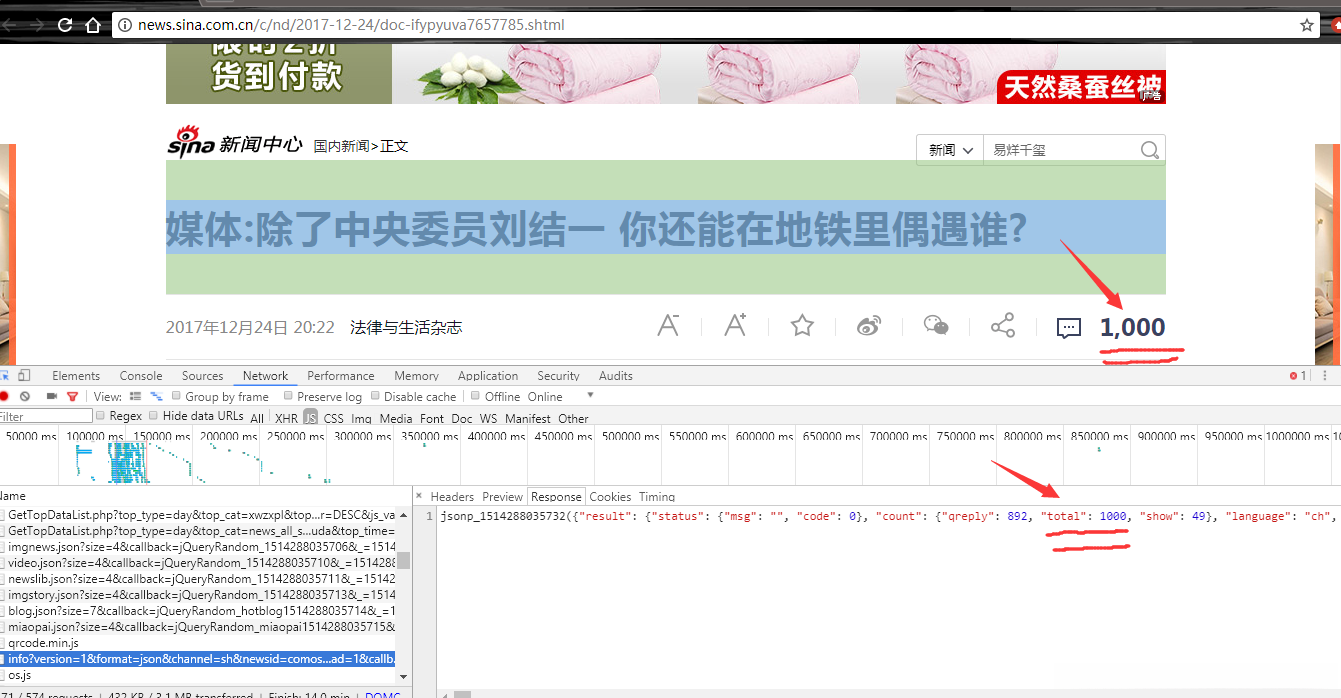Tick the Offline checkbox
This screenshot has width=1341, height=698.
[475, 396]
